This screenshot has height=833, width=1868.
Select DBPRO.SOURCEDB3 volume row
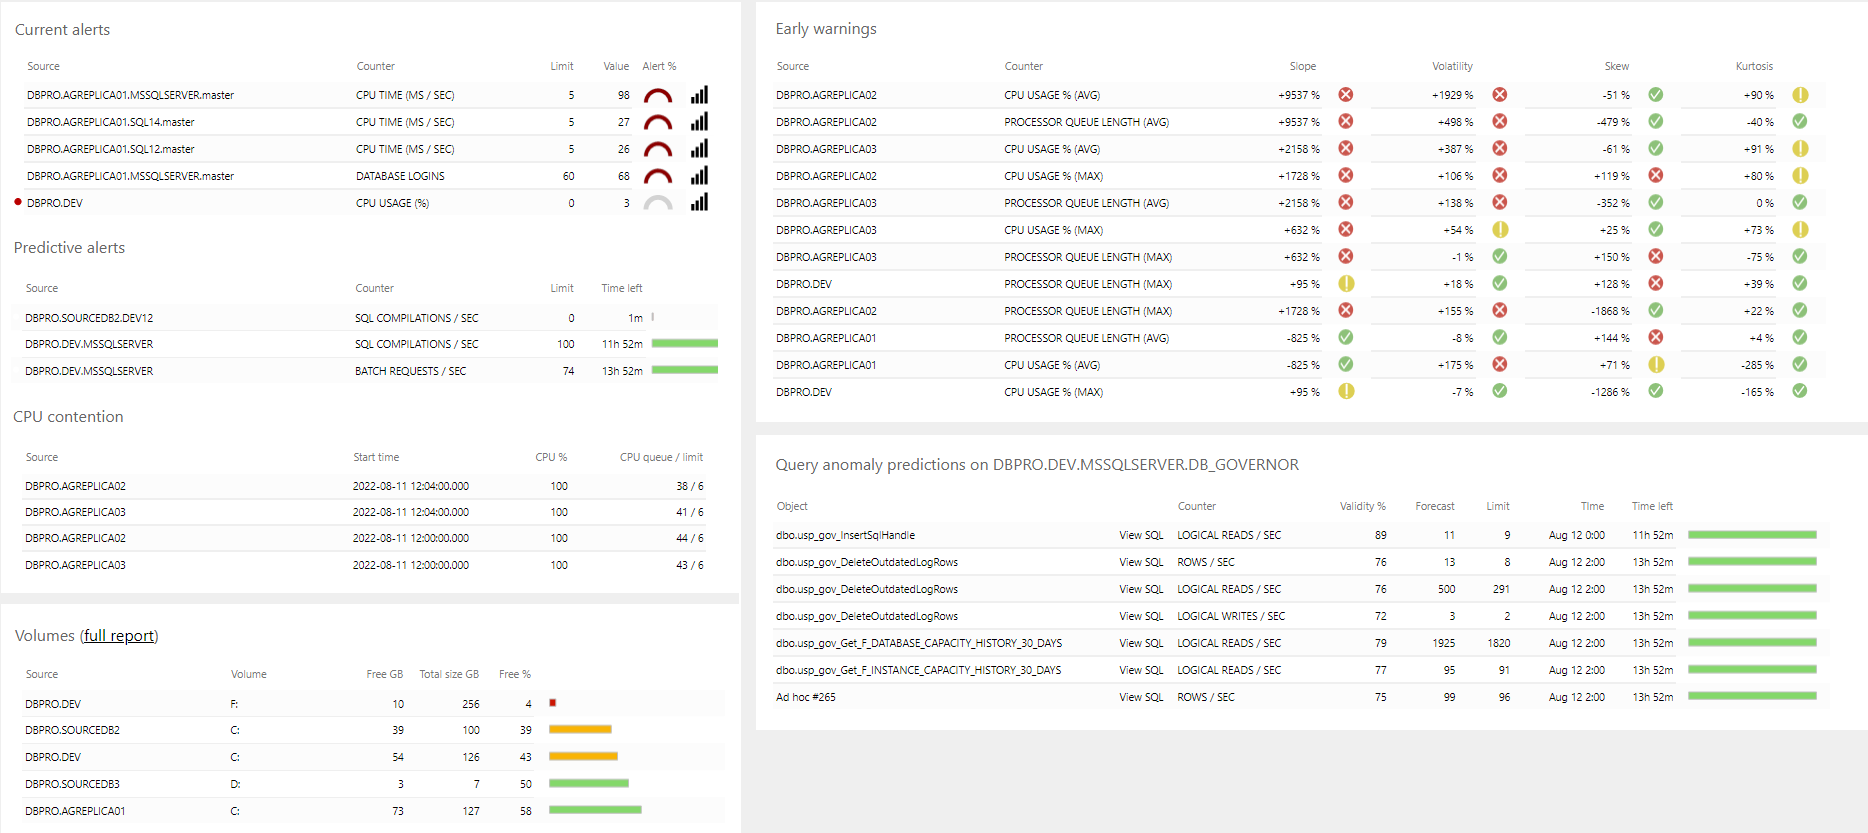coord(370,784)
